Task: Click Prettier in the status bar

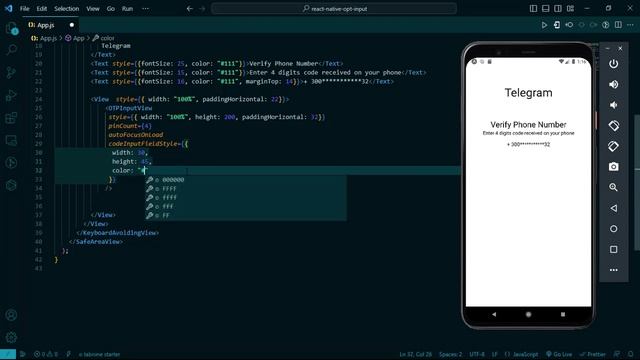Action: [x=593, y=354]
